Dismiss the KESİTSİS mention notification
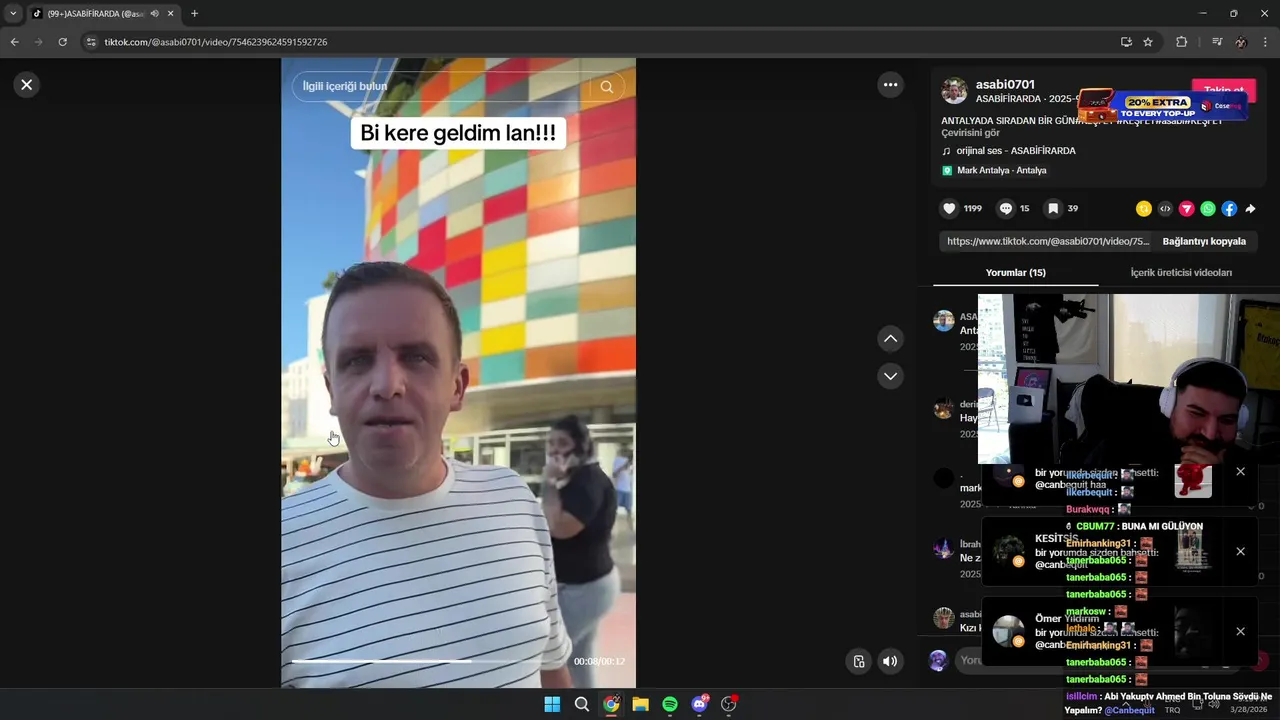This screenshot has width=1280, height=720. pyautogui.click(x=1240, y=551)
